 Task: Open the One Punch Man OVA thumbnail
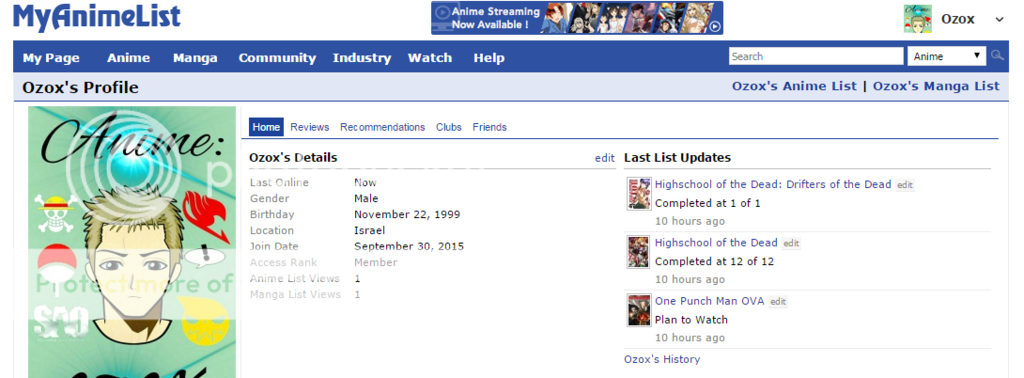pos(639,309)
